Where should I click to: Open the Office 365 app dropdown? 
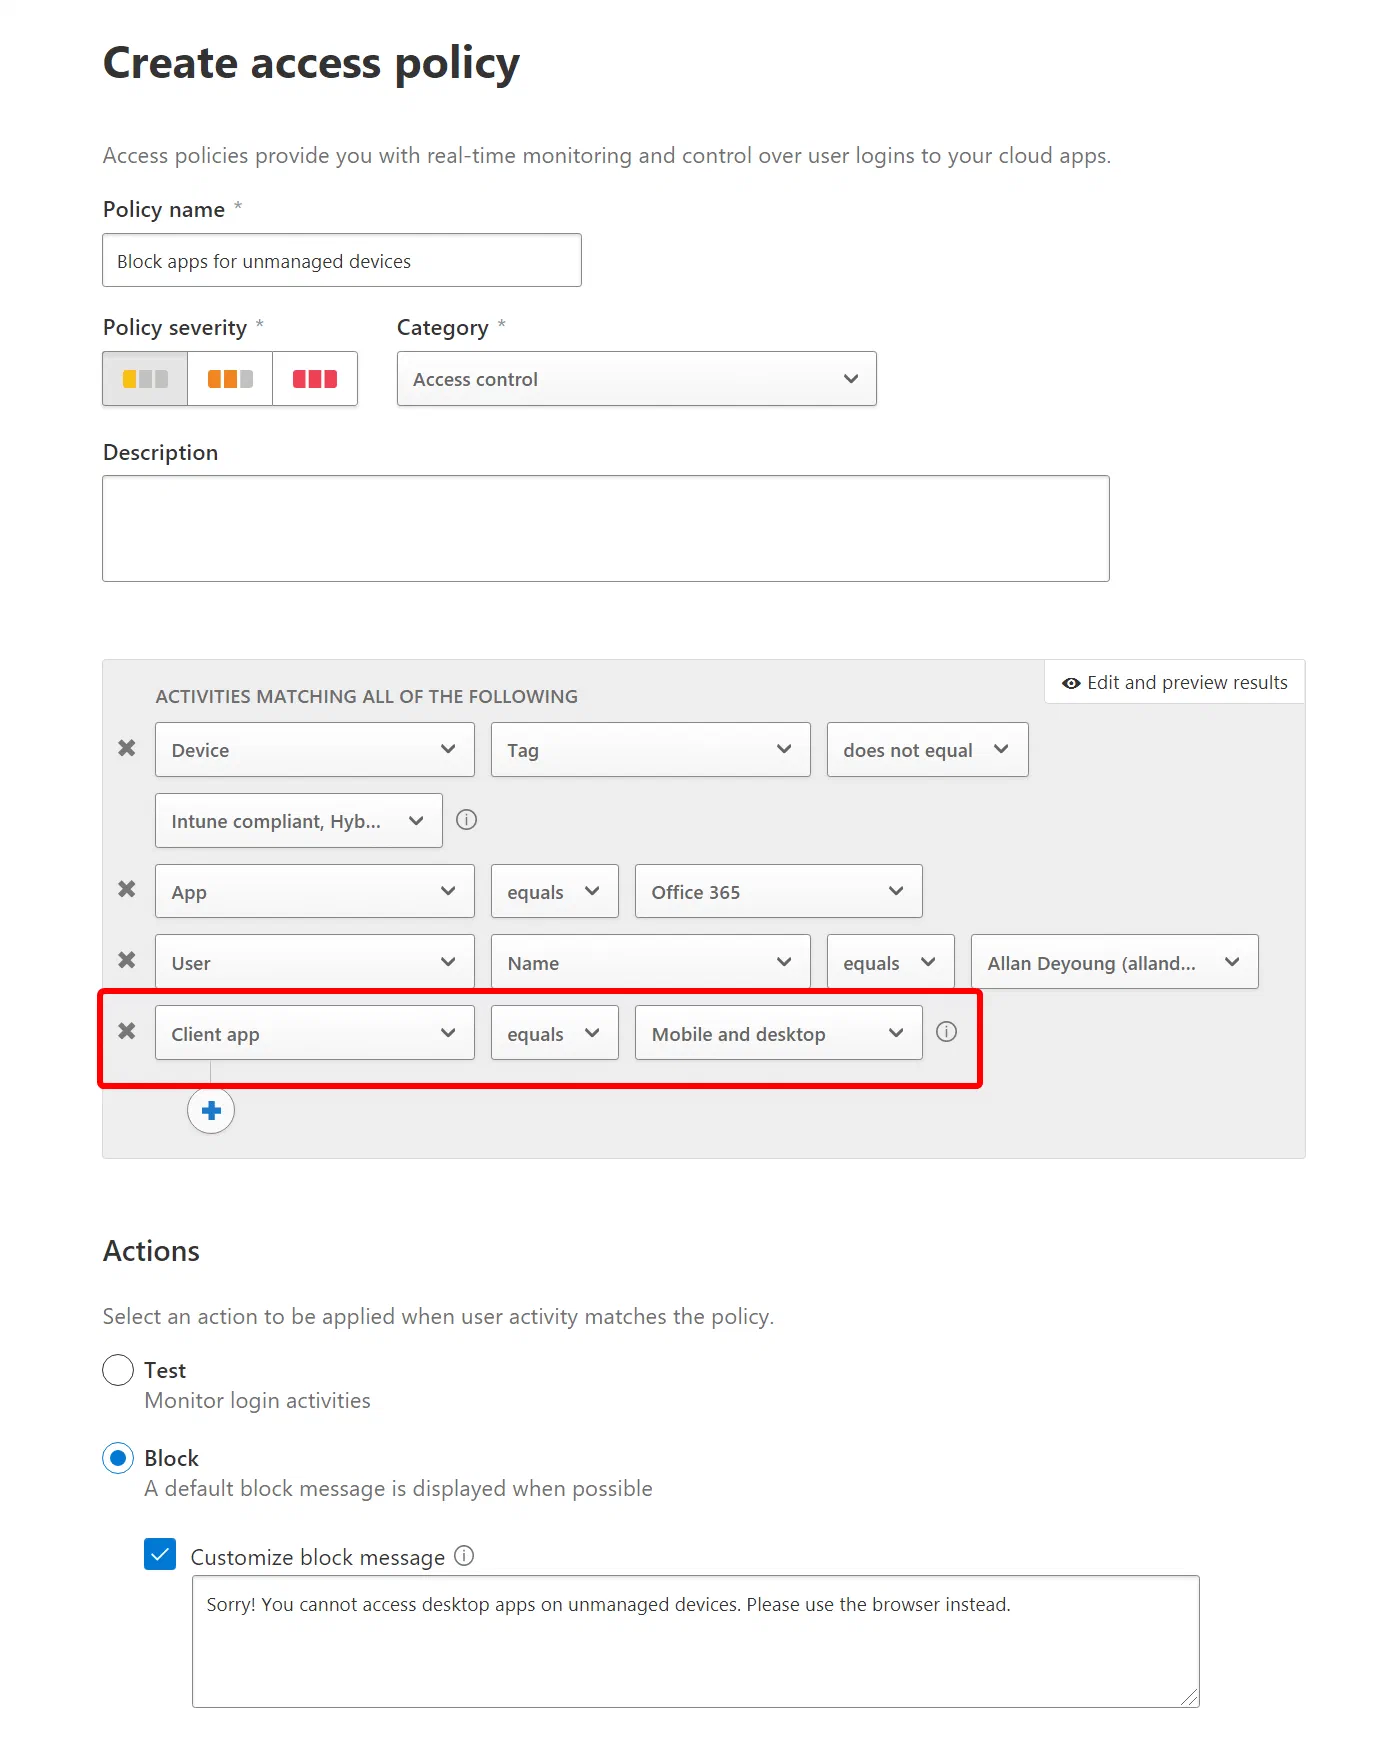[x=779, y=892]
